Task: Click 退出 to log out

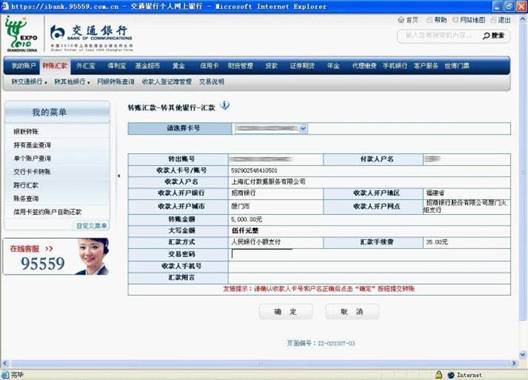Action: tap(501, 20)
